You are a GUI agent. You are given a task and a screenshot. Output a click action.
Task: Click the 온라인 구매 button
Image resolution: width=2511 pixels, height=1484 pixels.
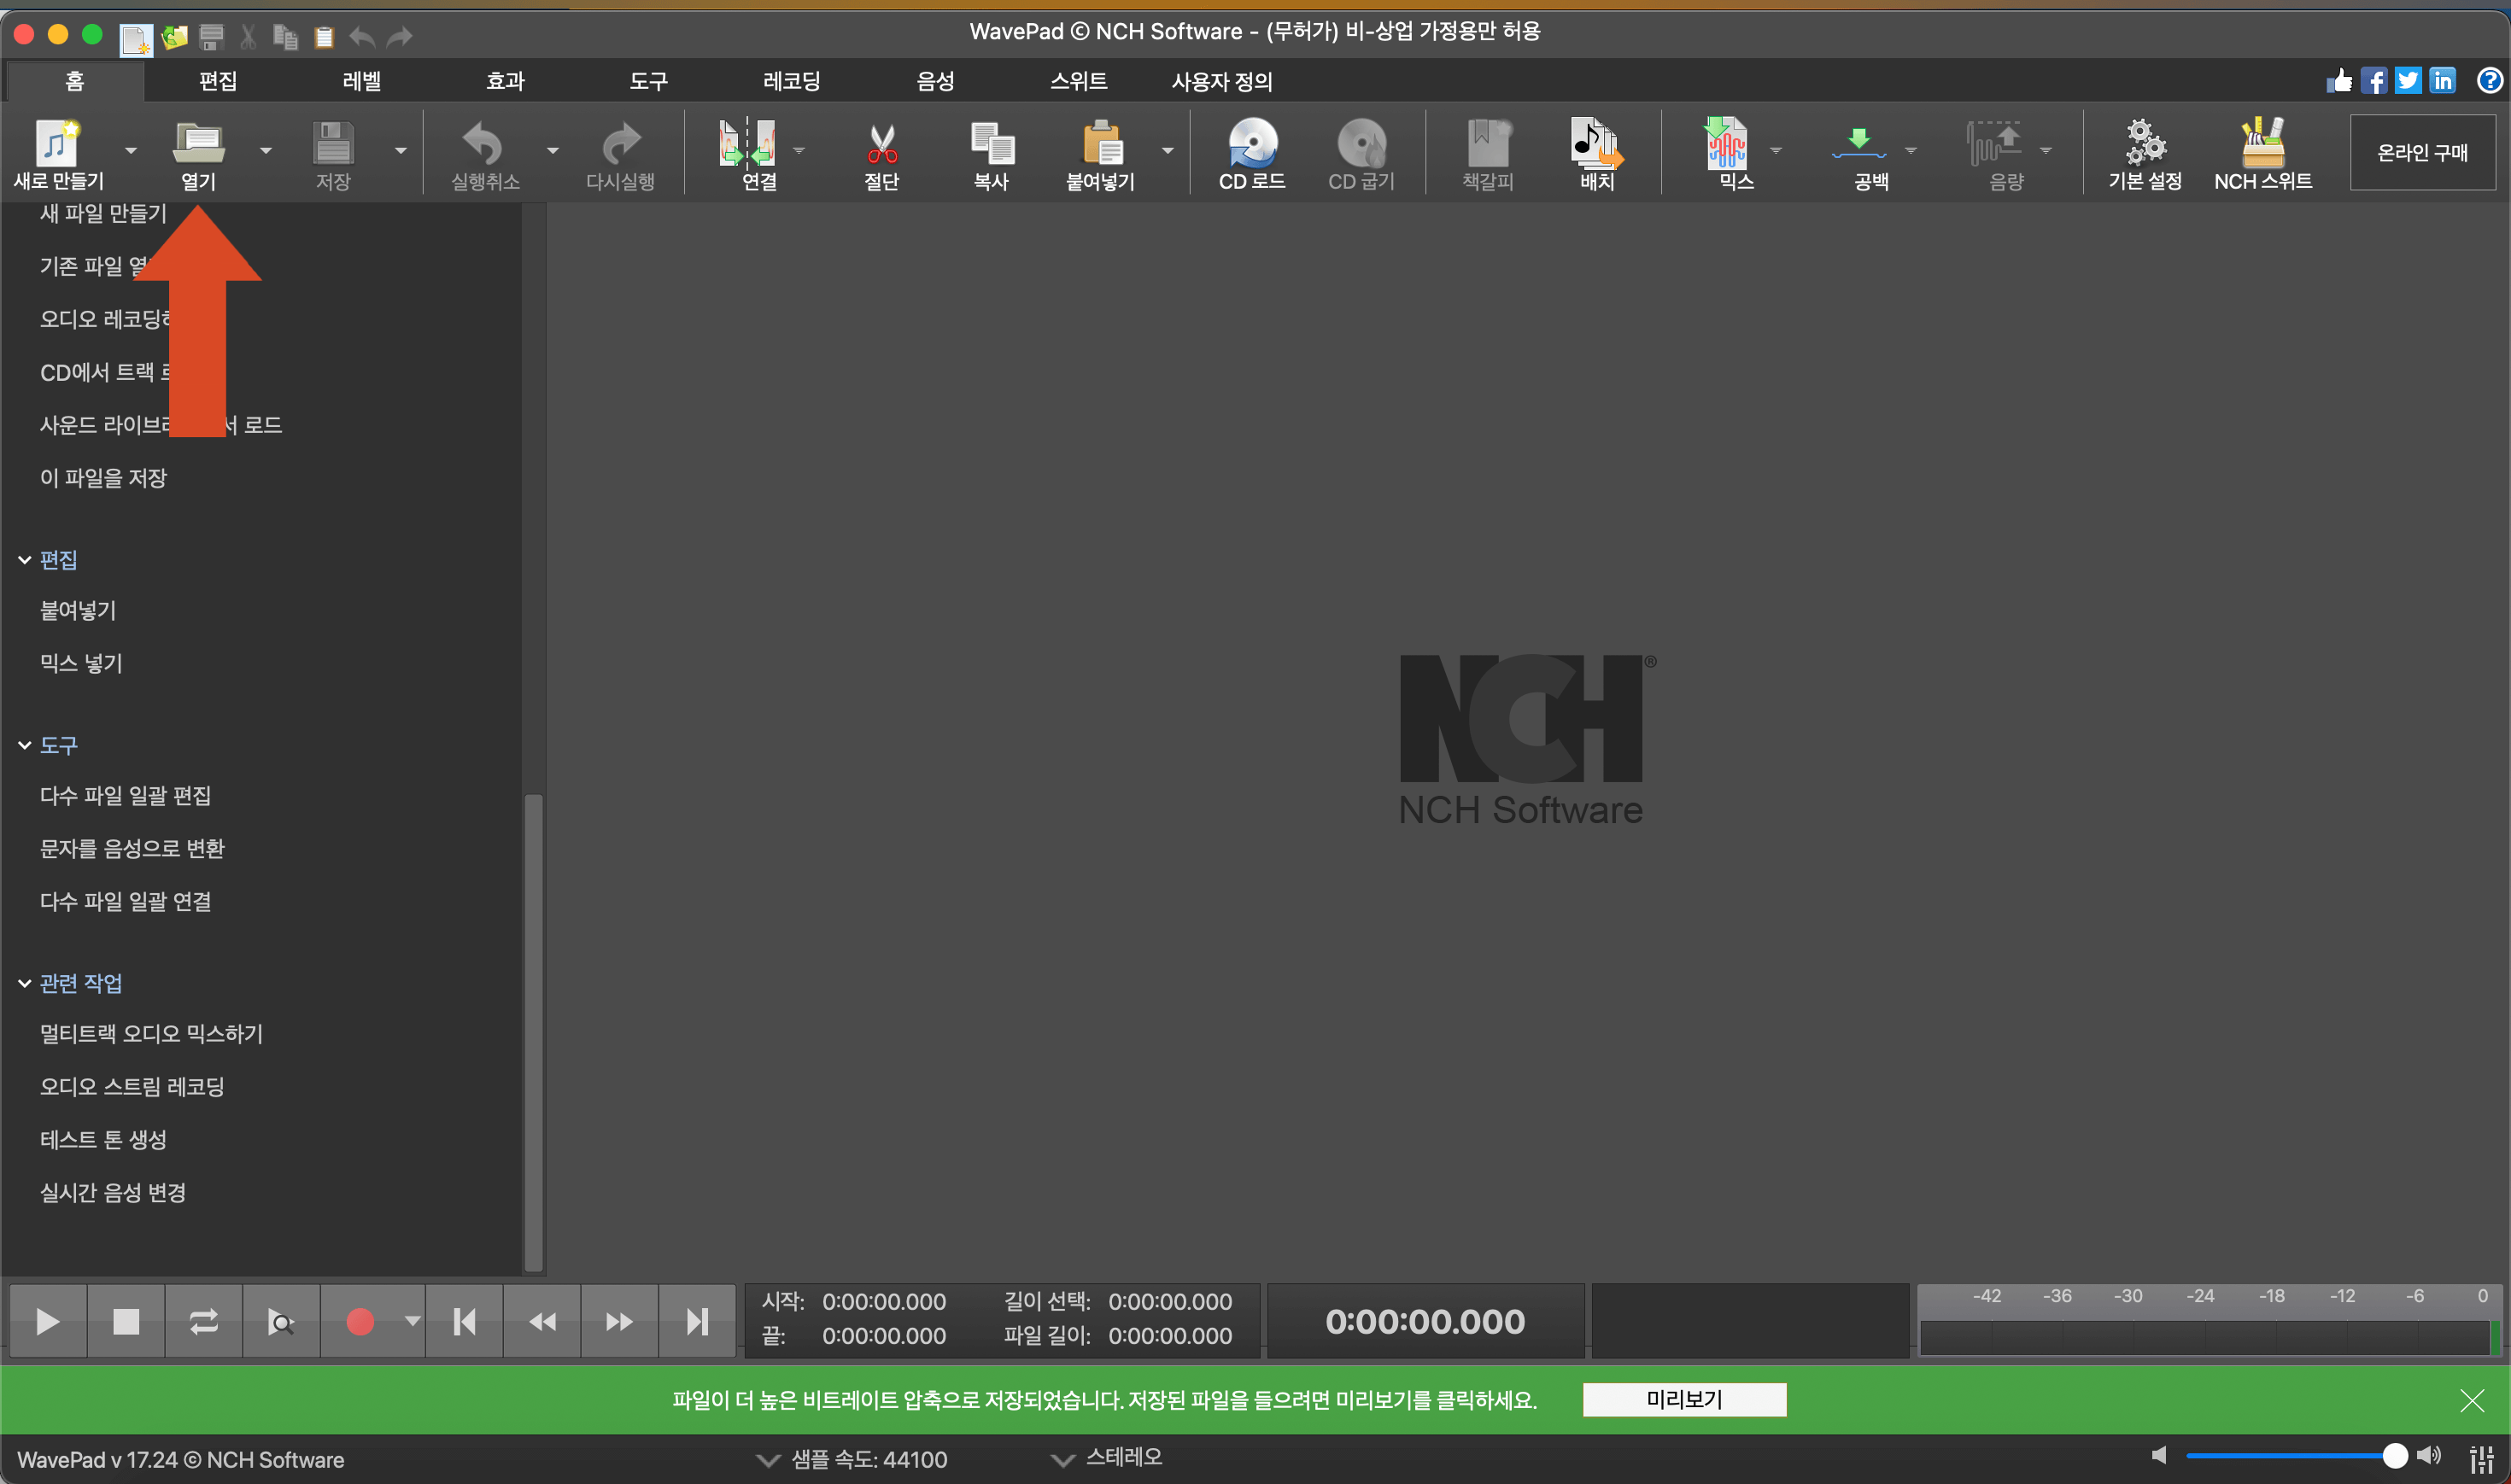point(2422,152)
